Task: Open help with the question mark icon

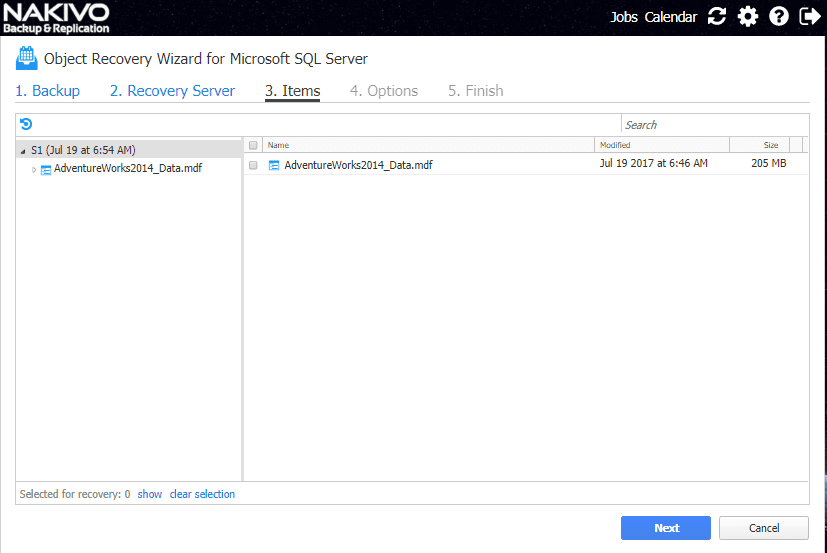Action: [779, 16]
